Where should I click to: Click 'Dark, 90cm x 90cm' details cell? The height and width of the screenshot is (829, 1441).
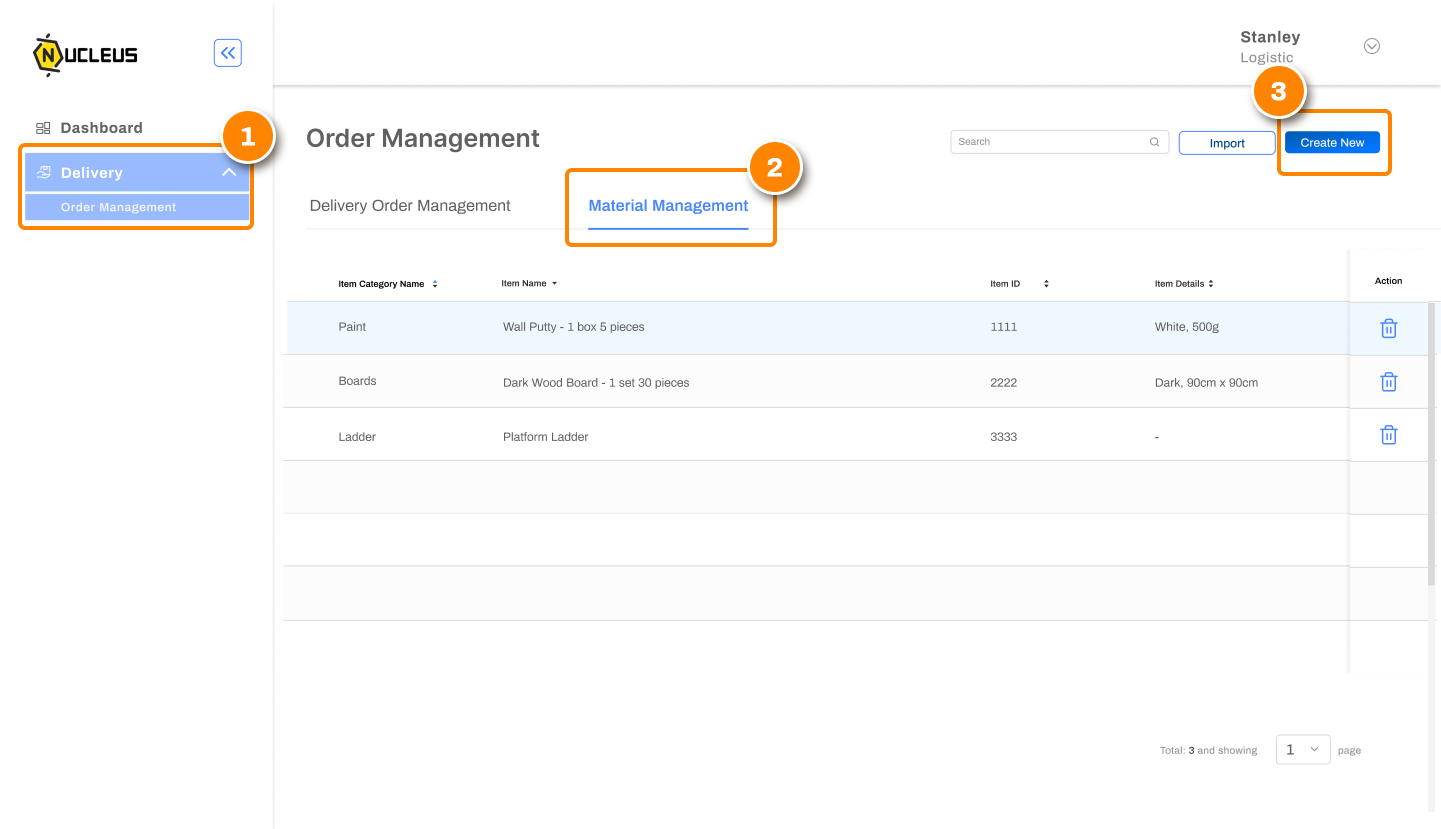1206,382
